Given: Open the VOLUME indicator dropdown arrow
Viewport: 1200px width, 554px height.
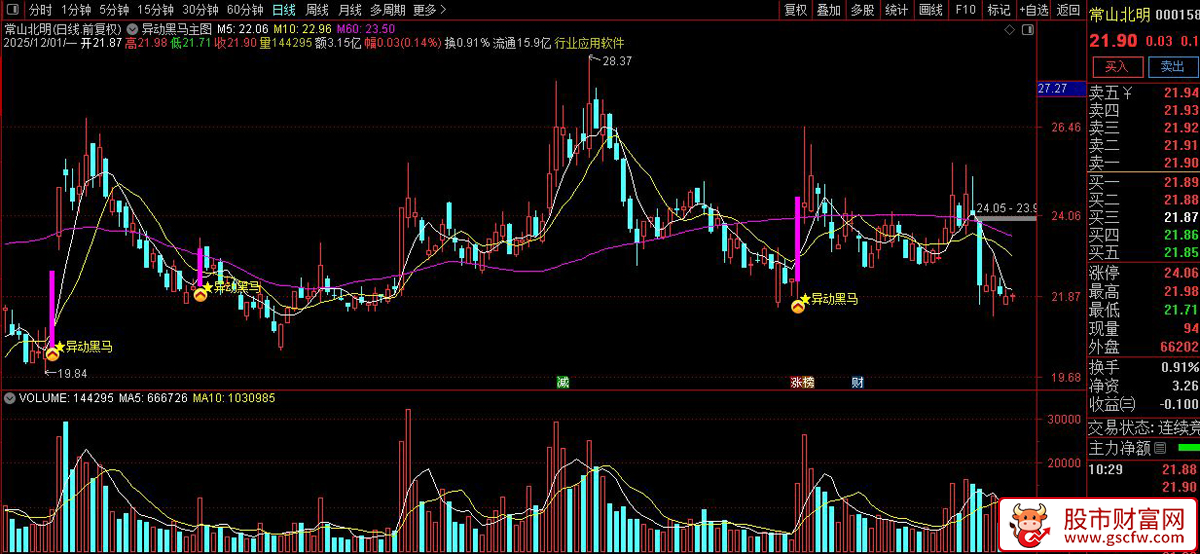Looking at the screenshot, I should 10,398.
